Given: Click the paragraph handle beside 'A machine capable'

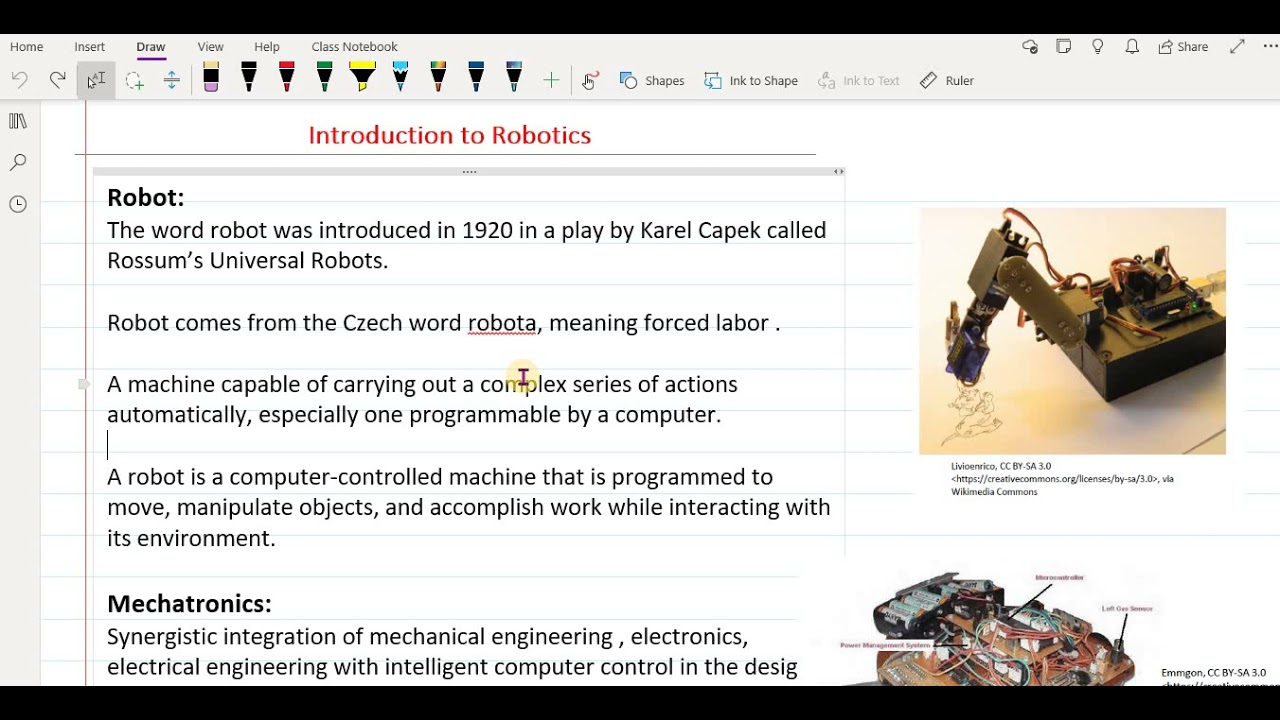Looking at the screenshot, I should point(84,384).
